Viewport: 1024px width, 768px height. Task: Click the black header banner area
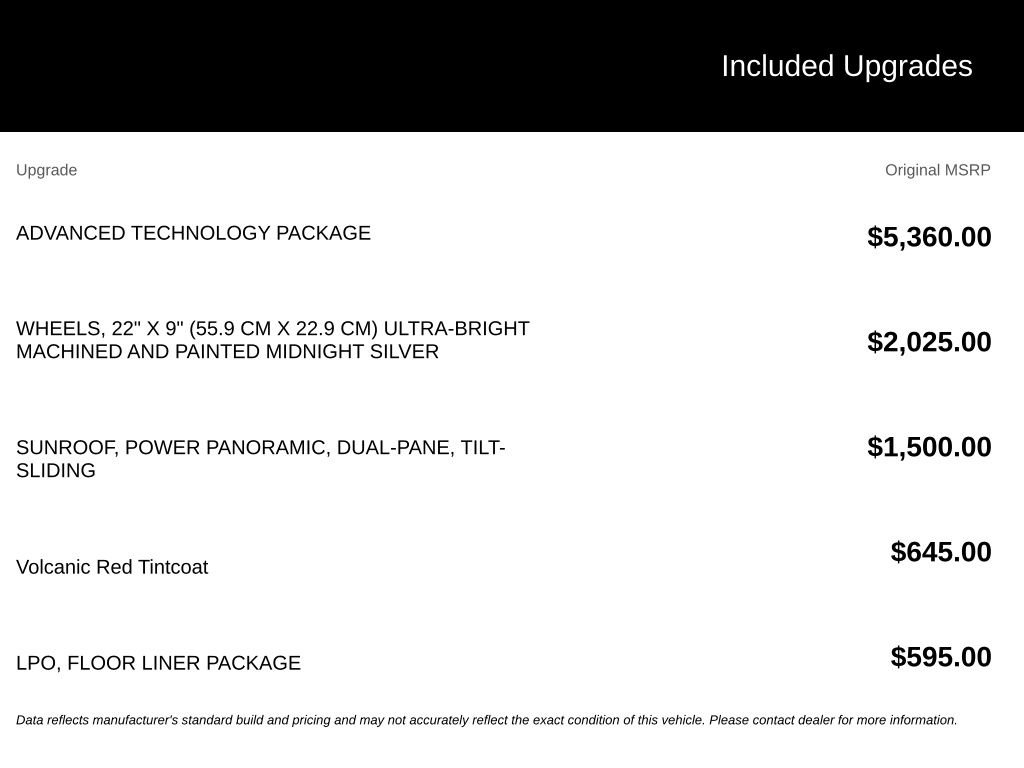(x=512, y=65)
